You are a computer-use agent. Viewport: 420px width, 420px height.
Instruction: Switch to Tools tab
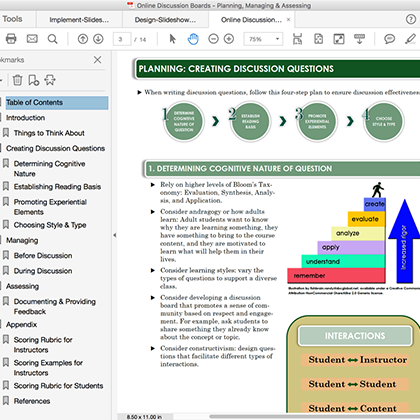click(12, 19)
